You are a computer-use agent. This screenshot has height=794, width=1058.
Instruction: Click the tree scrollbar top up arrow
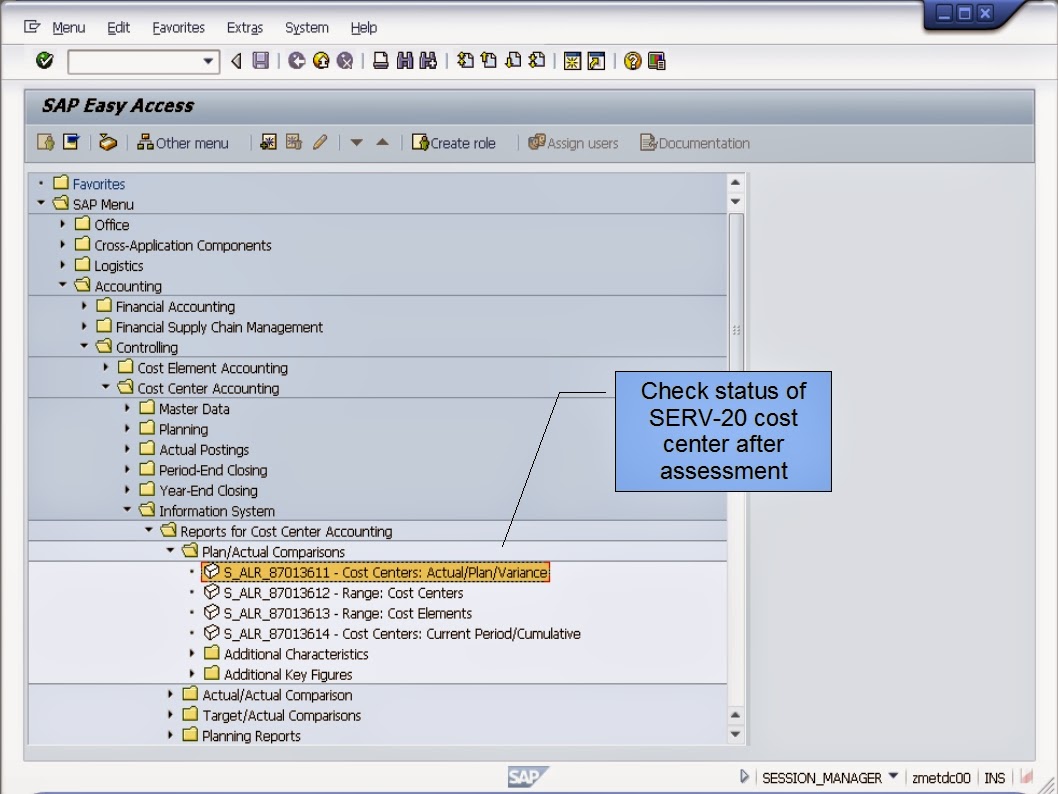tap(735, 182)
